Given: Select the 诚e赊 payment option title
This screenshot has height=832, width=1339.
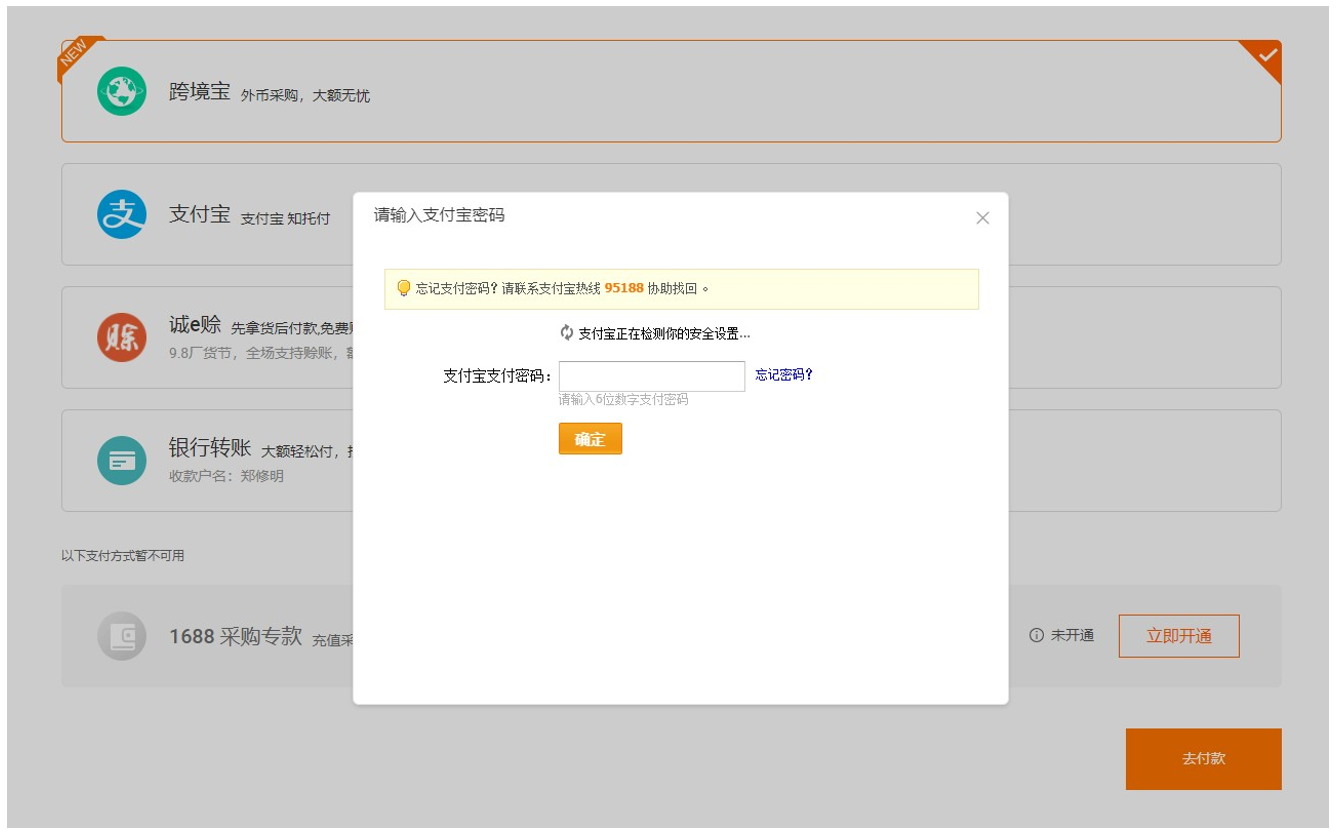Looking at the screenshot, I should click(x=195, y=325).
